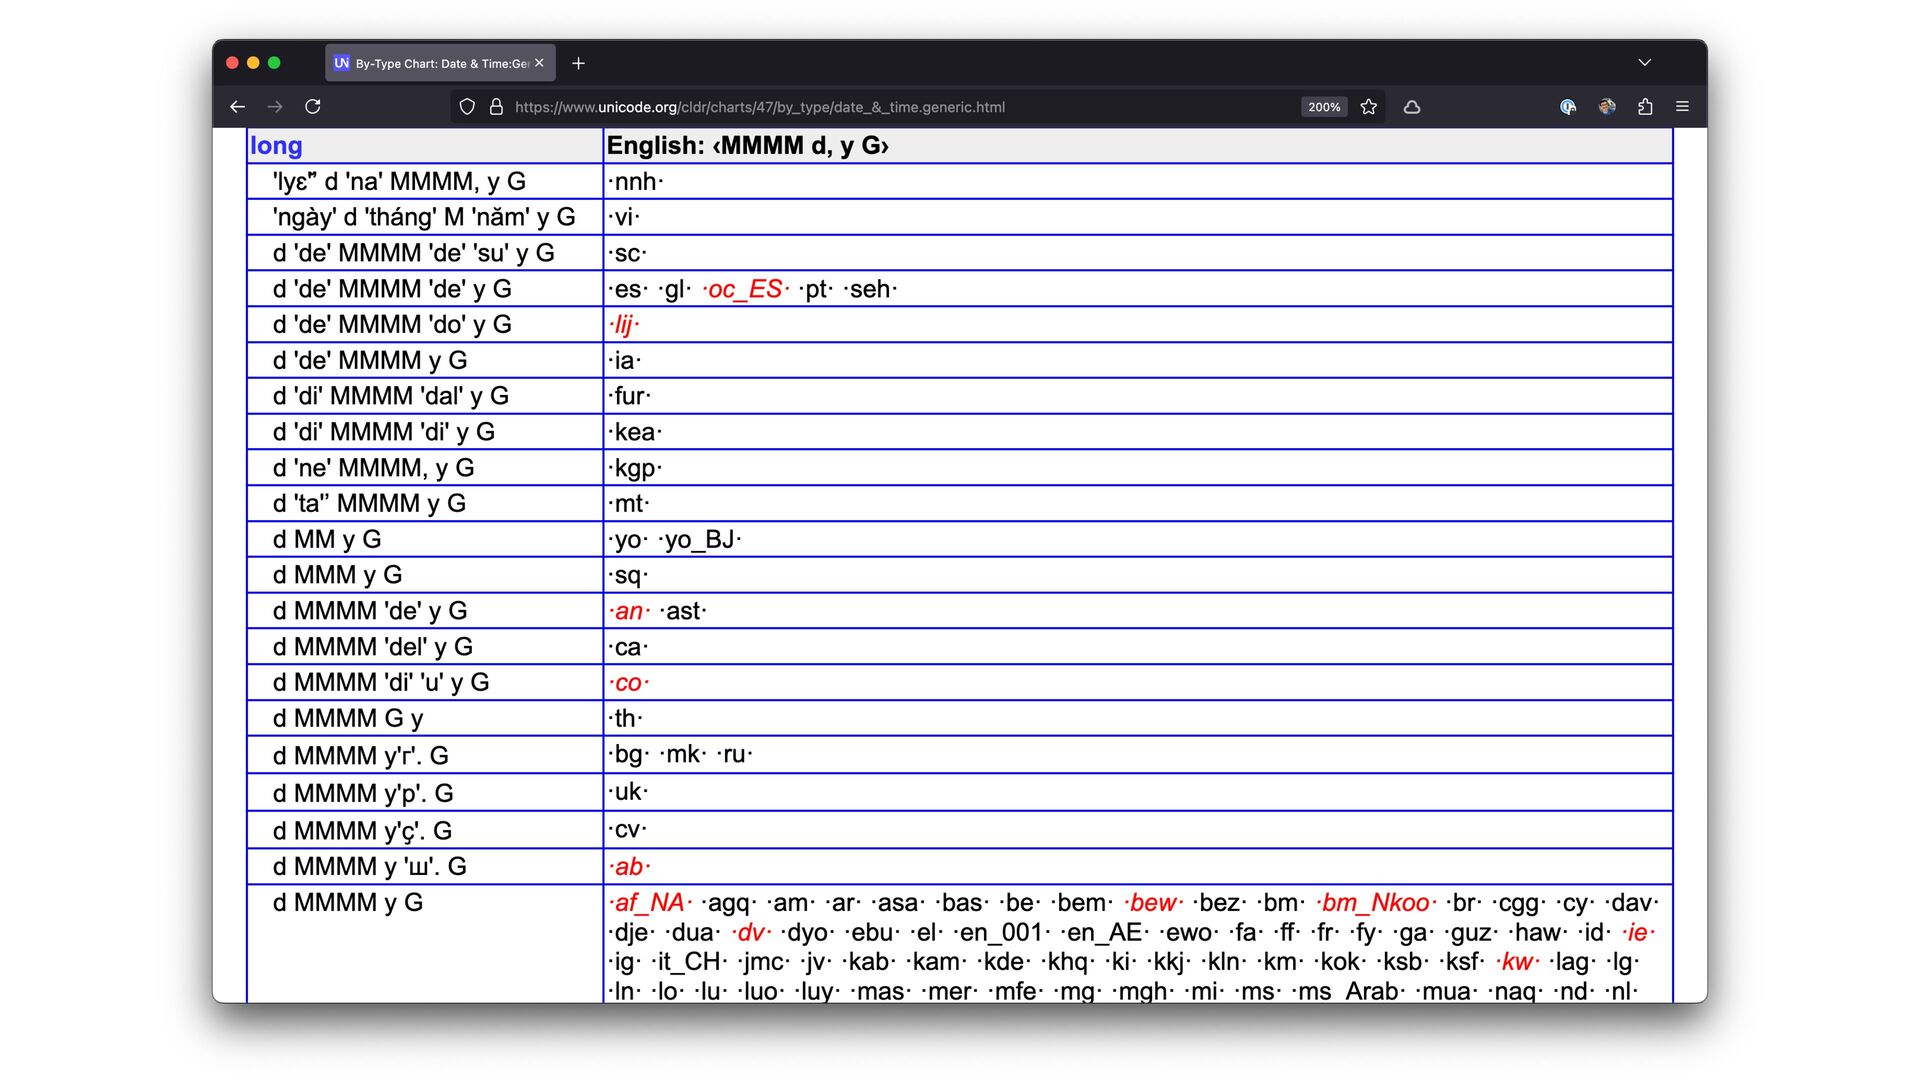Reset the 200% zoom level badge
1920x1080 pixels.
pyautogui.click(x=1324, y=107)
